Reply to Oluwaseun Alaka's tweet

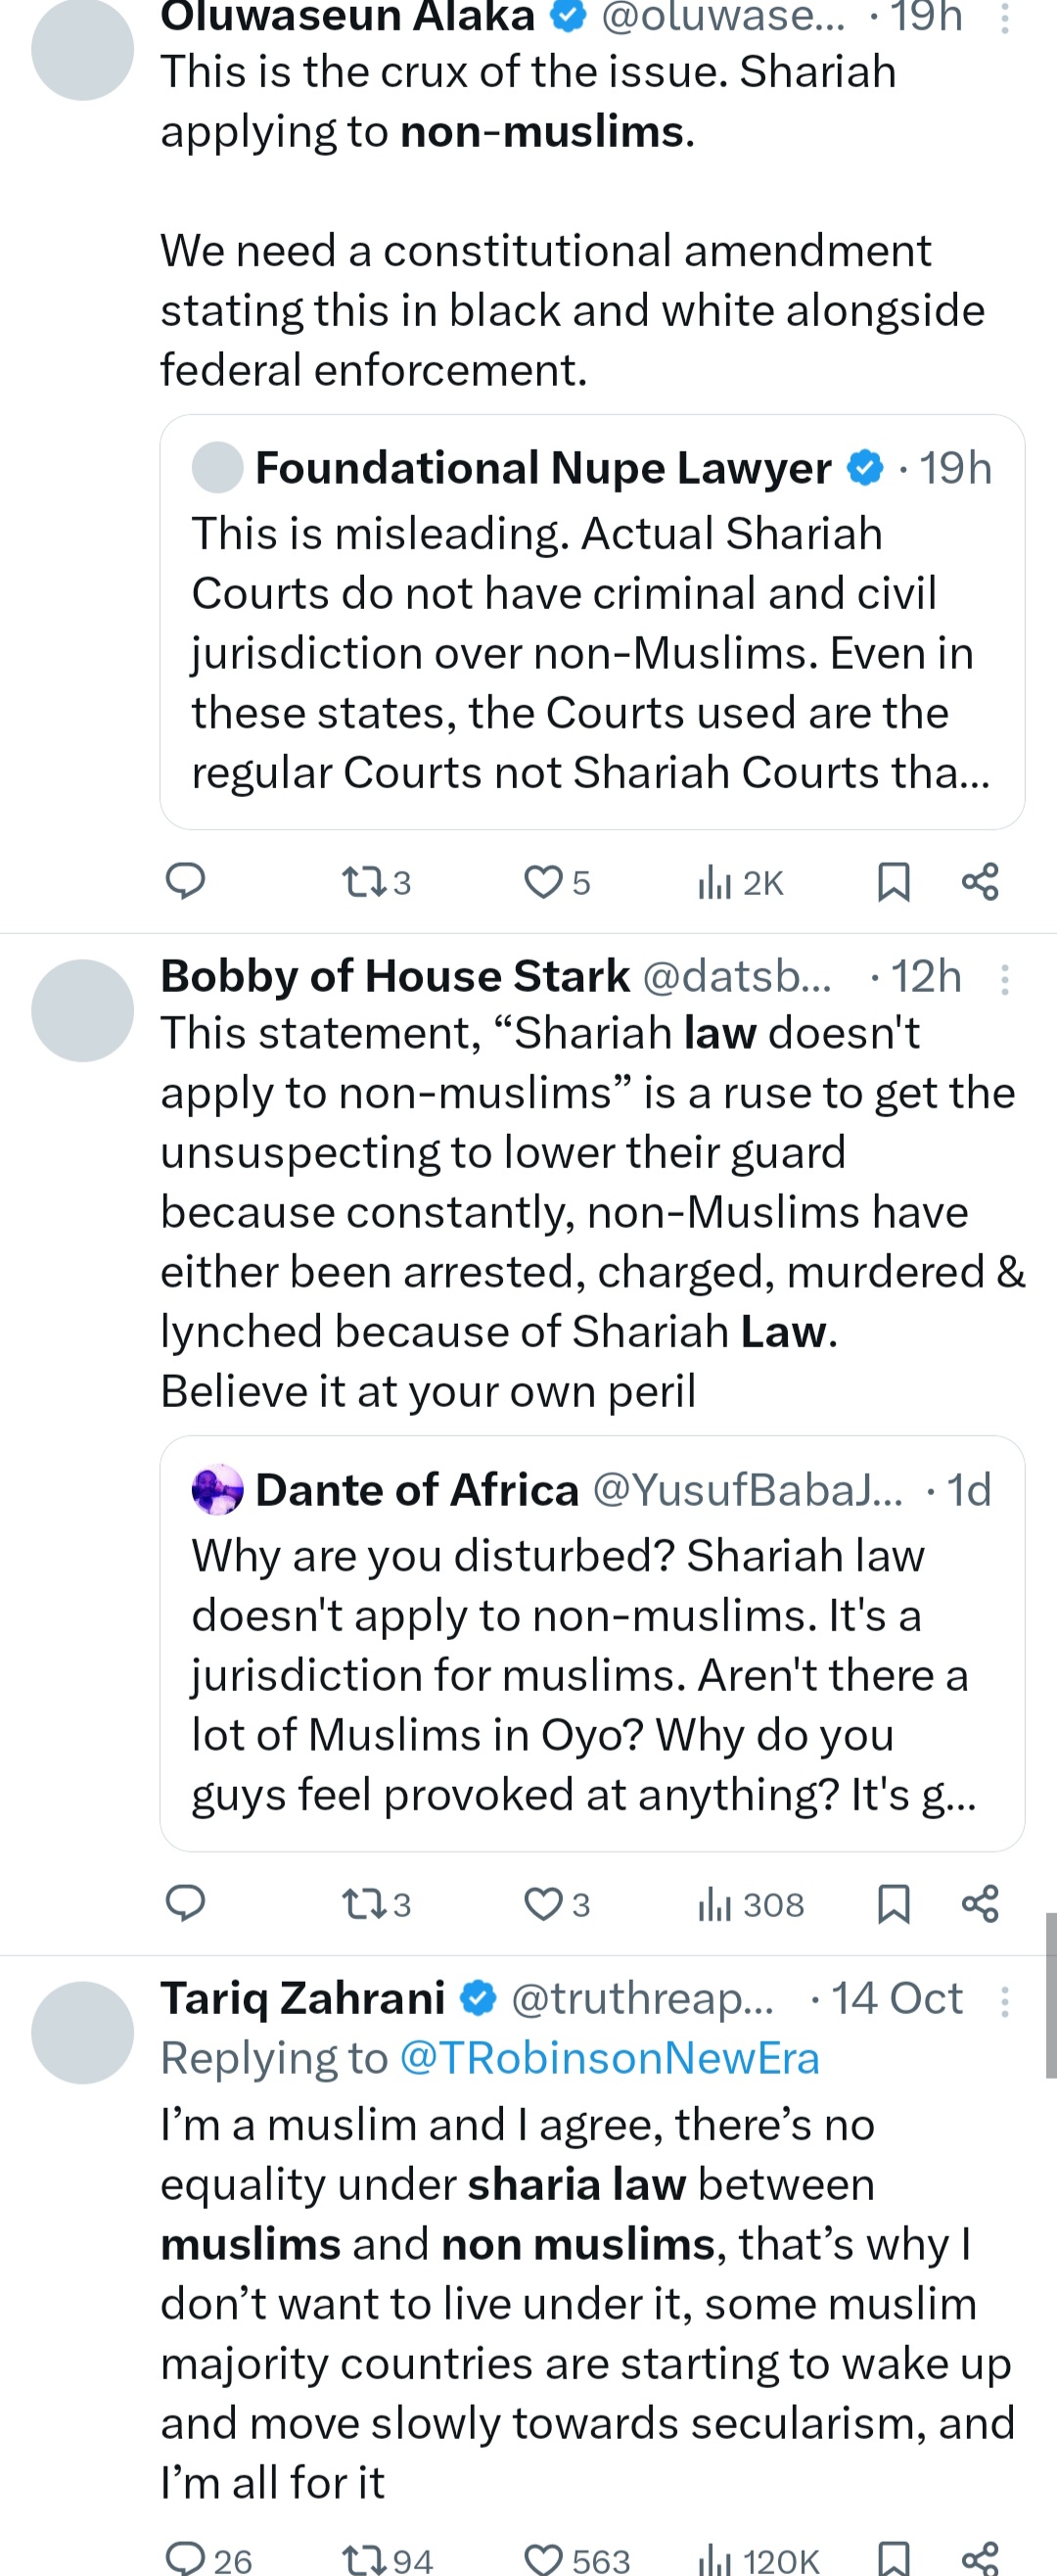(185, 881)
